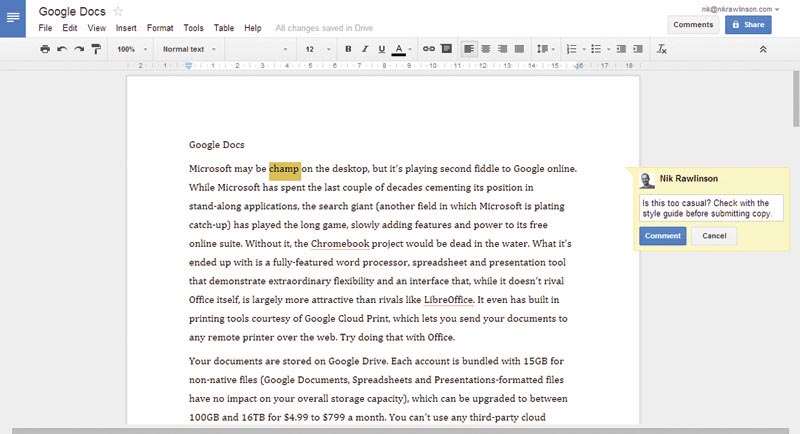Open the View menu
Viewport: 800px width, 434px height.
(x=96, y=28)
